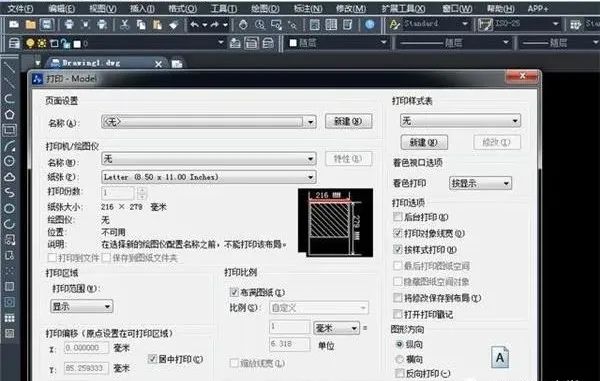Open the 绘图 menu
600x381 pixels.
click(265, 8)
